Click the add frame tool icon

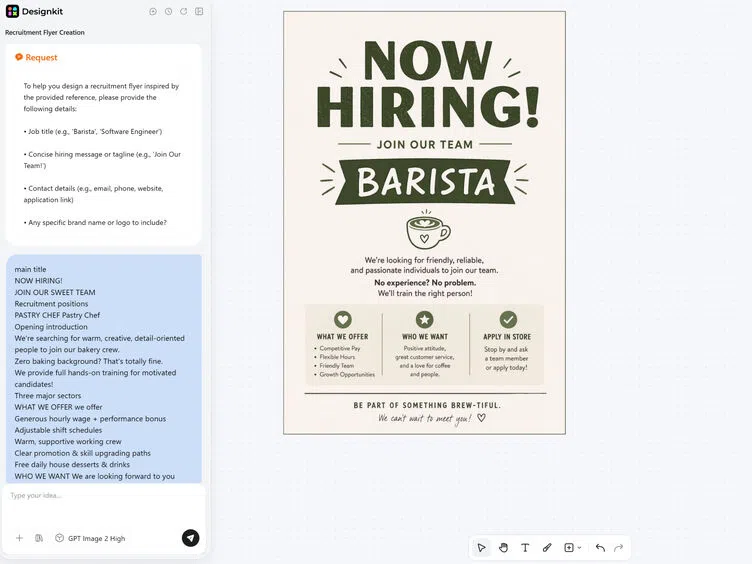tap(569, 548)
